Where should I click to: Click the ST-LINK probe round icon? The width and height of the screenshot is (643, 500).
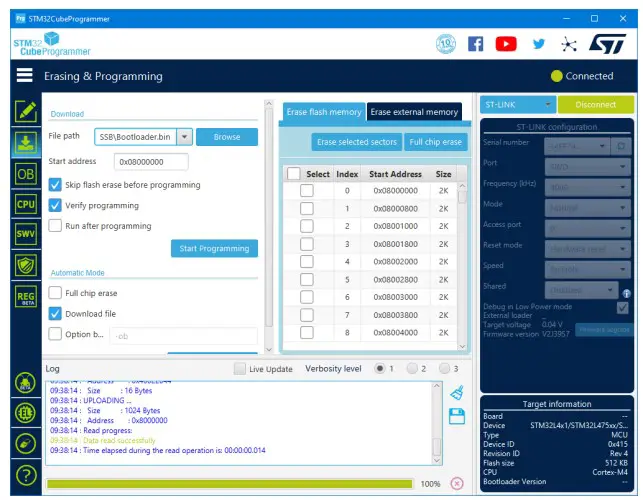click(x=25, y=444)
